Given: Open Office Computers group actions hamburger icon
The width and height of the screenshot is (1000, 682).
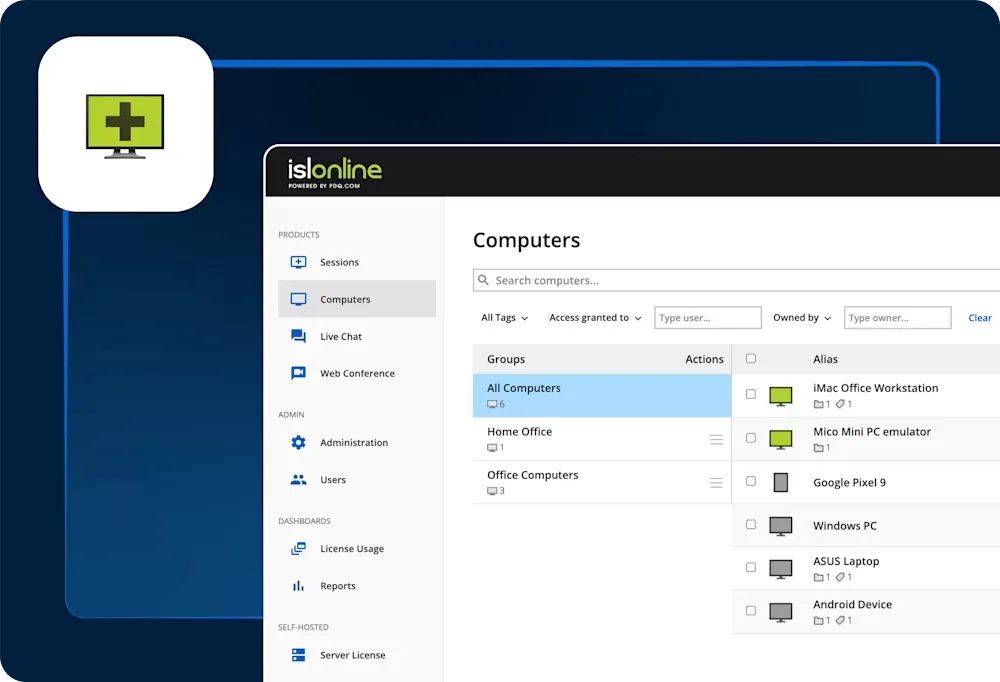Looking at the screenshot, I should coord(716,483).
